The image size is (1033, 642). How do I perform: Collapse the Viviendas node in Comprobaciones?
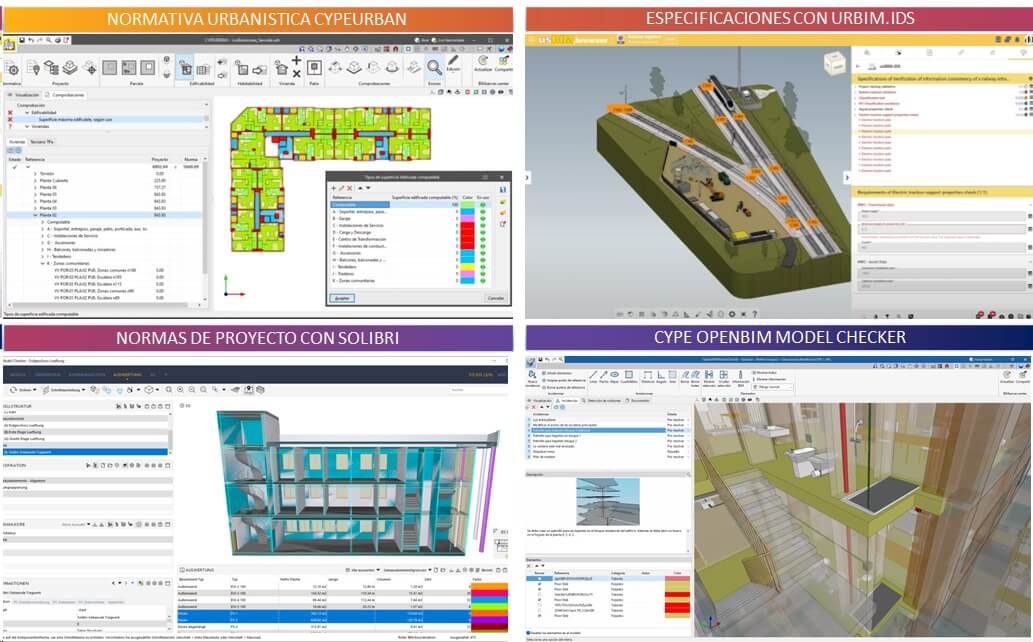(27, 126)
